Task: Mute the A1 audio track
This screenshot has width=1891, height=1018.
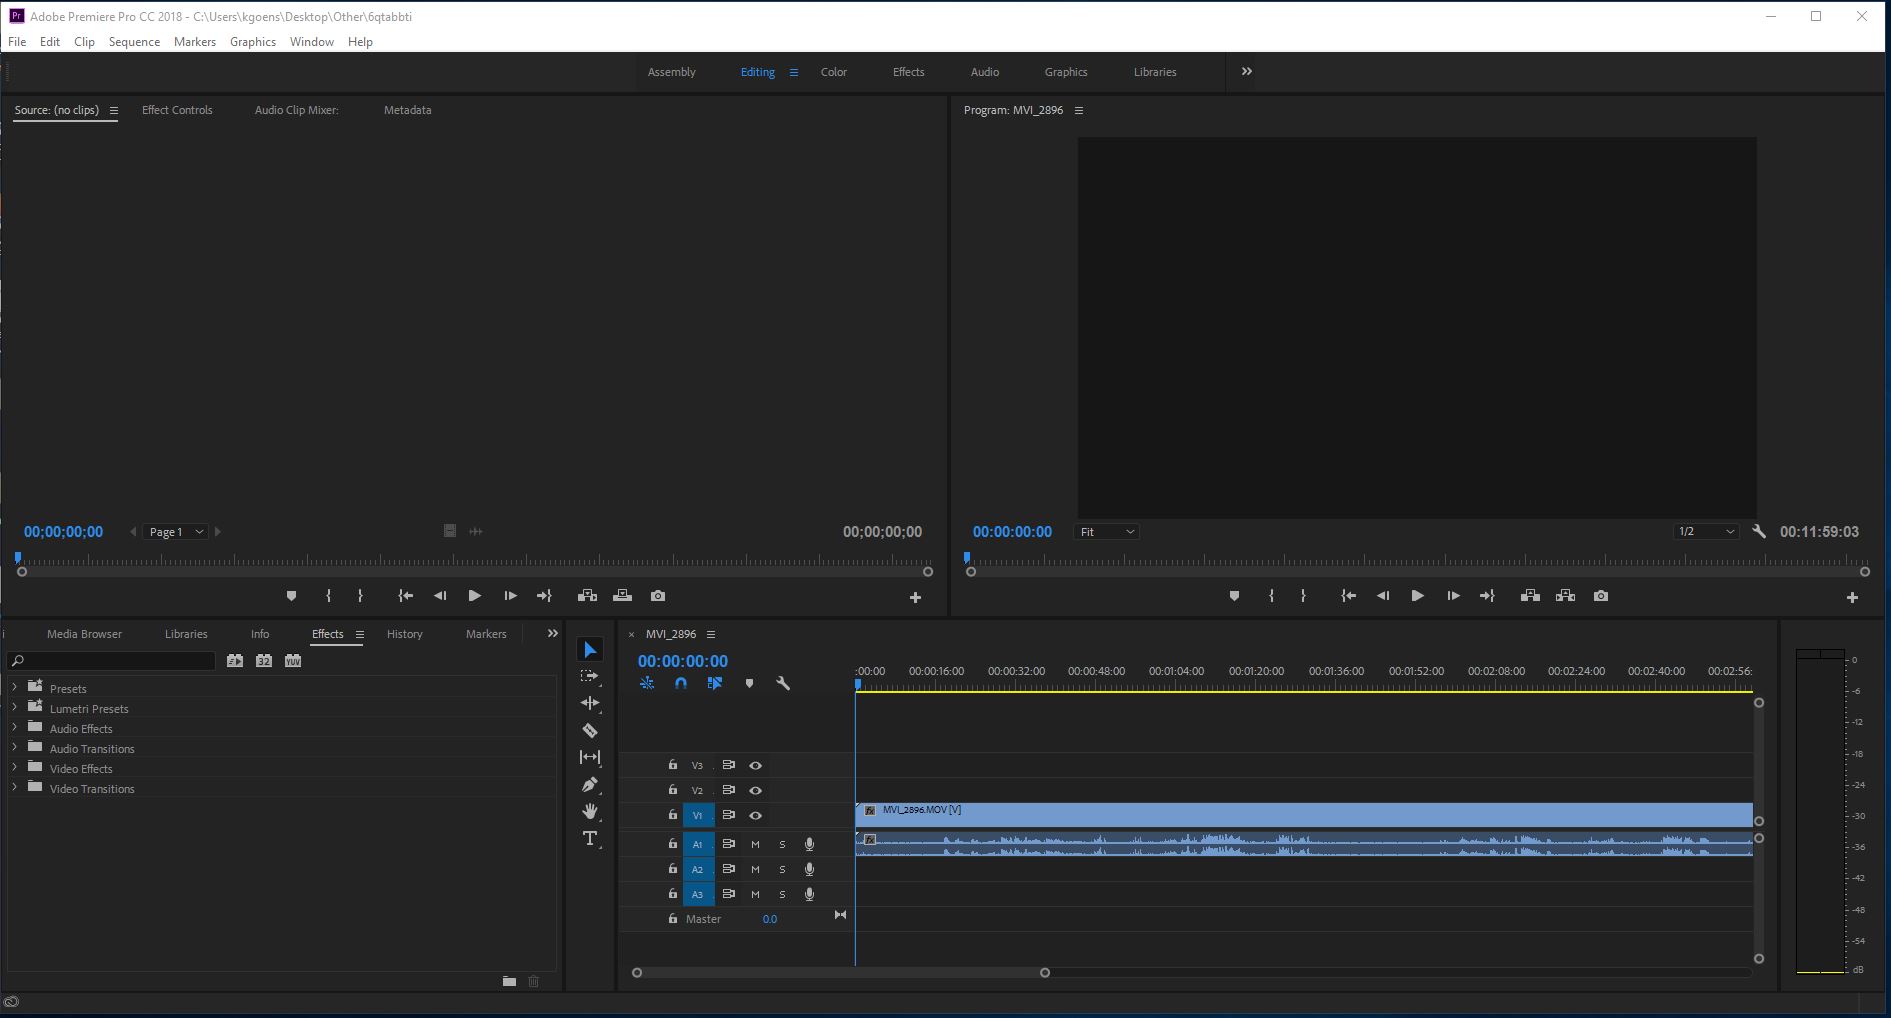Action: (x=755, y=844)
